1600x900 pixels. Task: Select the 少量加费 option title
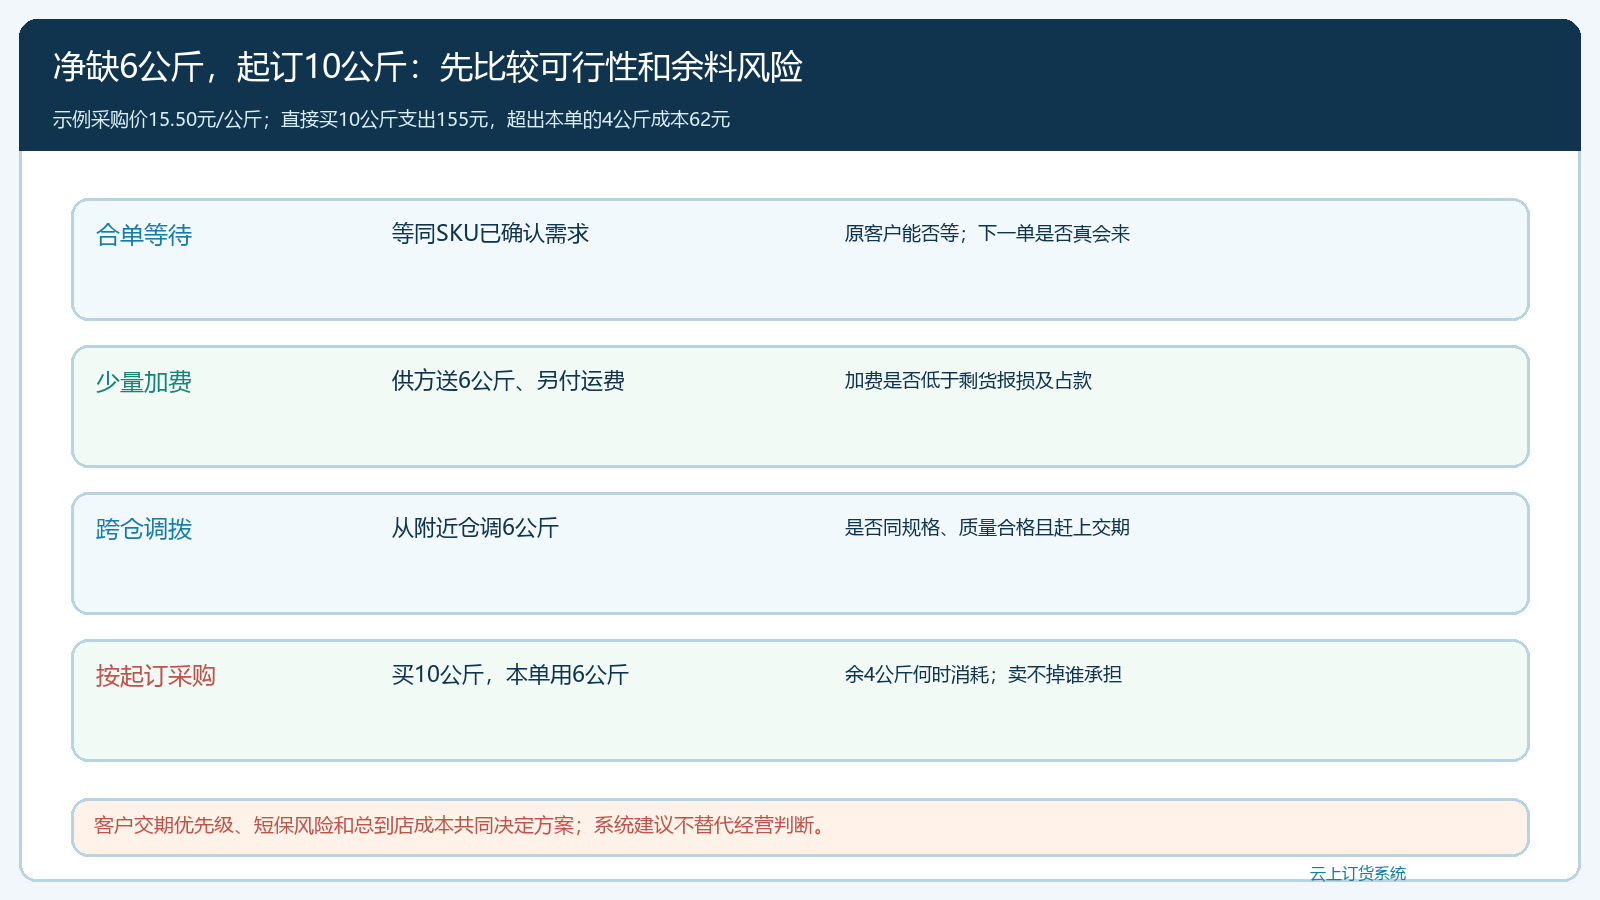tap(144, 382)
